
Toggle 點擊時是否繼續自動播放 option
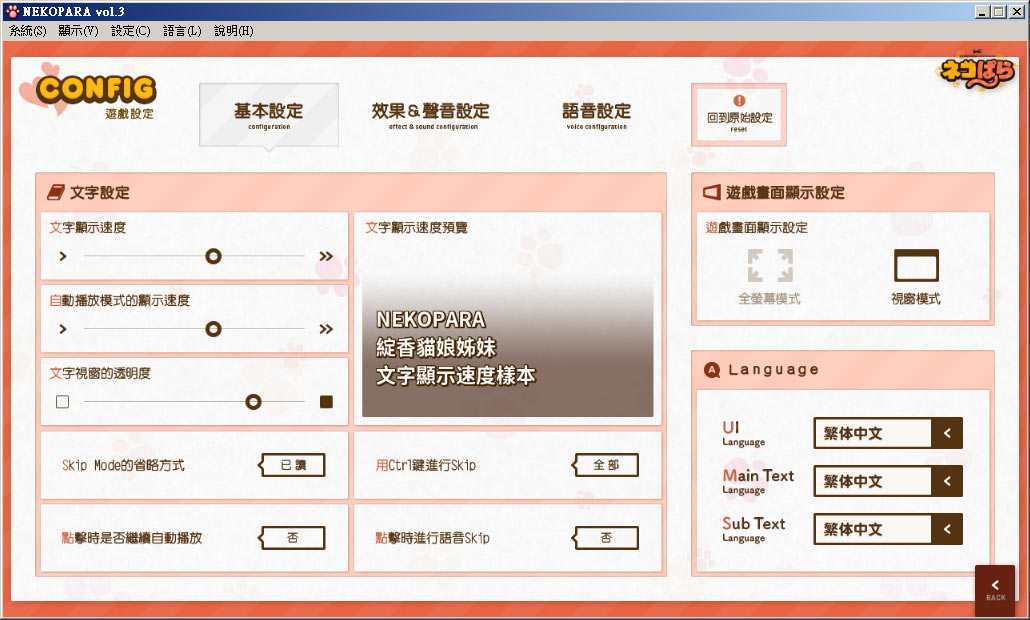[x=293, y=538]
